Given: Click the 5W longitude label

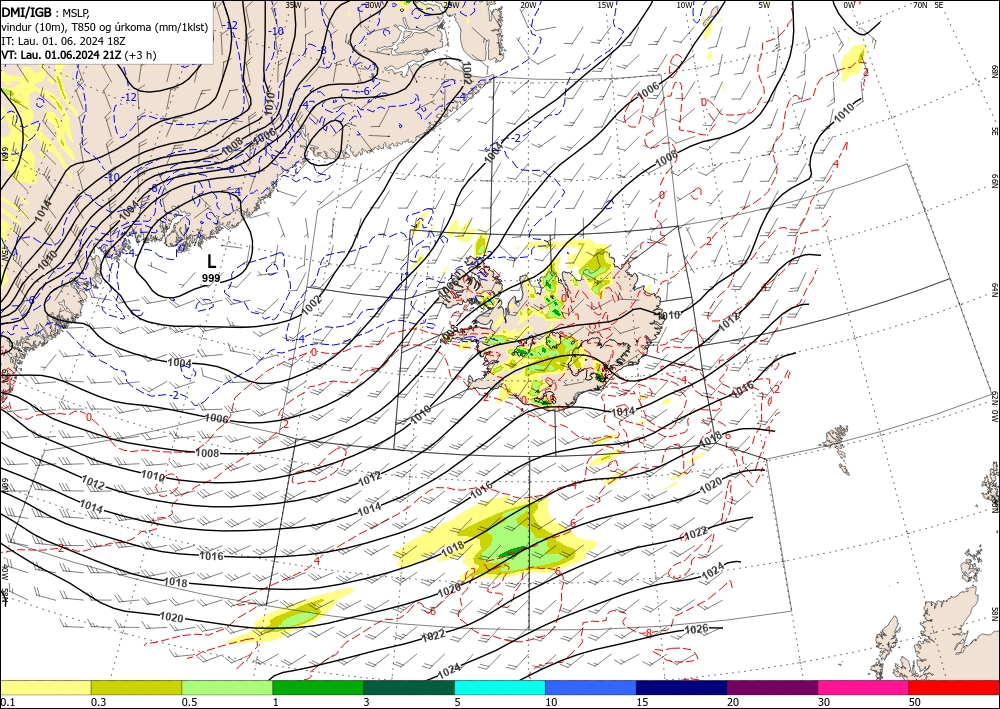Looking at the screenshot, I should (765, 5).
